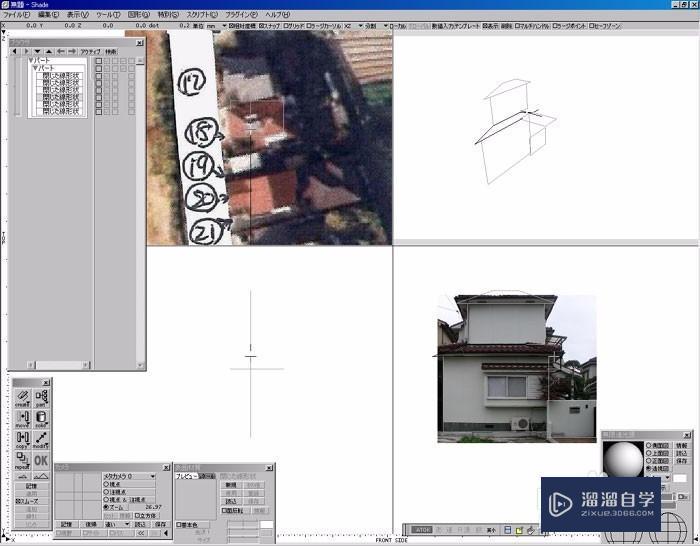Open the スクリプト menu
The height and width of the screenshot is (546, 700).
click(x=202, y=15)
